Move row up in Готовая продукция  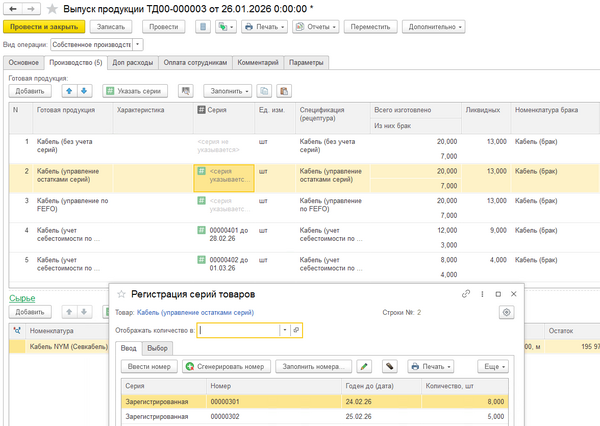69,91
